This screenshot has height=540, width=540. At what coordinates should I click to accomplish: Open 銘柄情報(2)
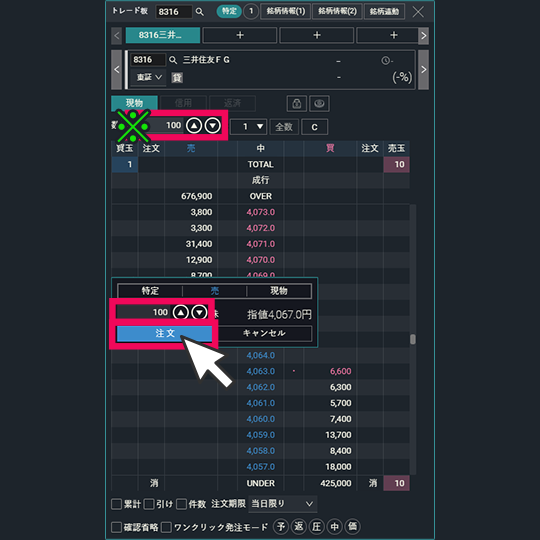coord(337,11)
